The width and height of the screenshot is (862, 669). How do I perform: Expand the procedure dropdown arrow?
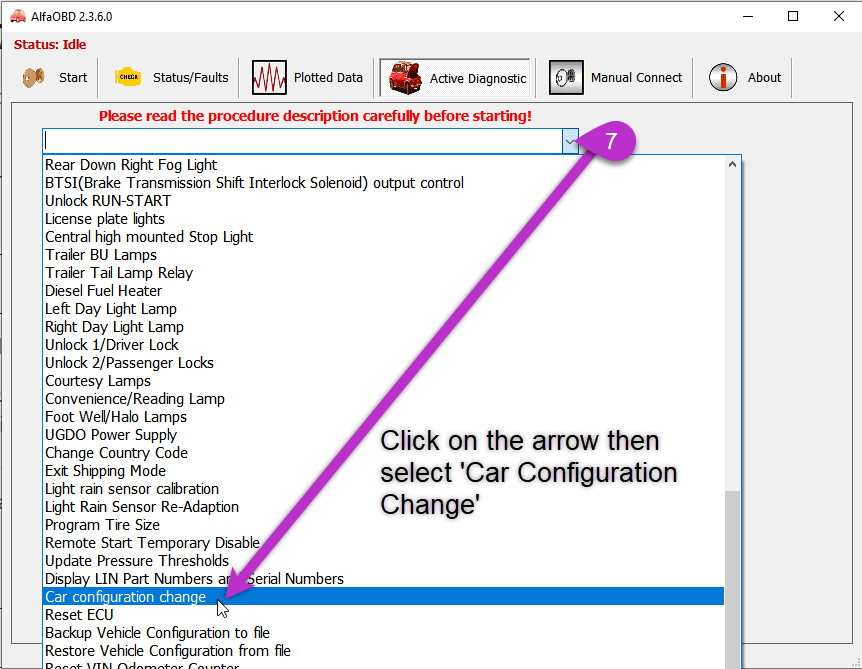(570, 141)
